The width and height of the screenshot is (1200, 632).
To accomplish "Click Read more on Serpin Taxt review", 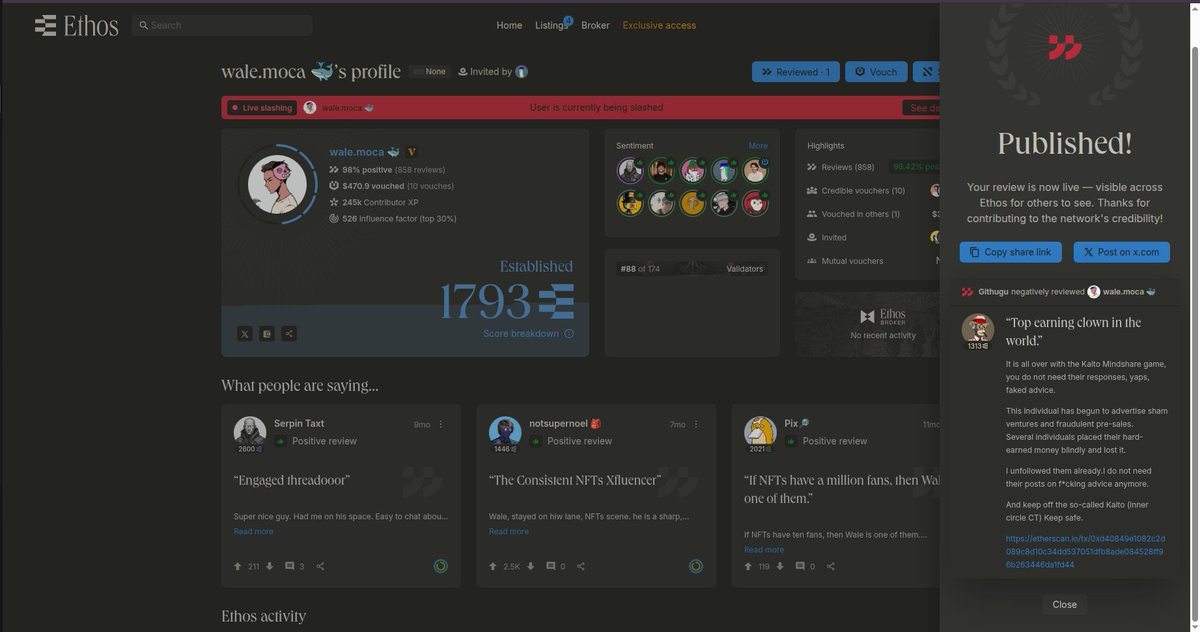I will 253,531.
